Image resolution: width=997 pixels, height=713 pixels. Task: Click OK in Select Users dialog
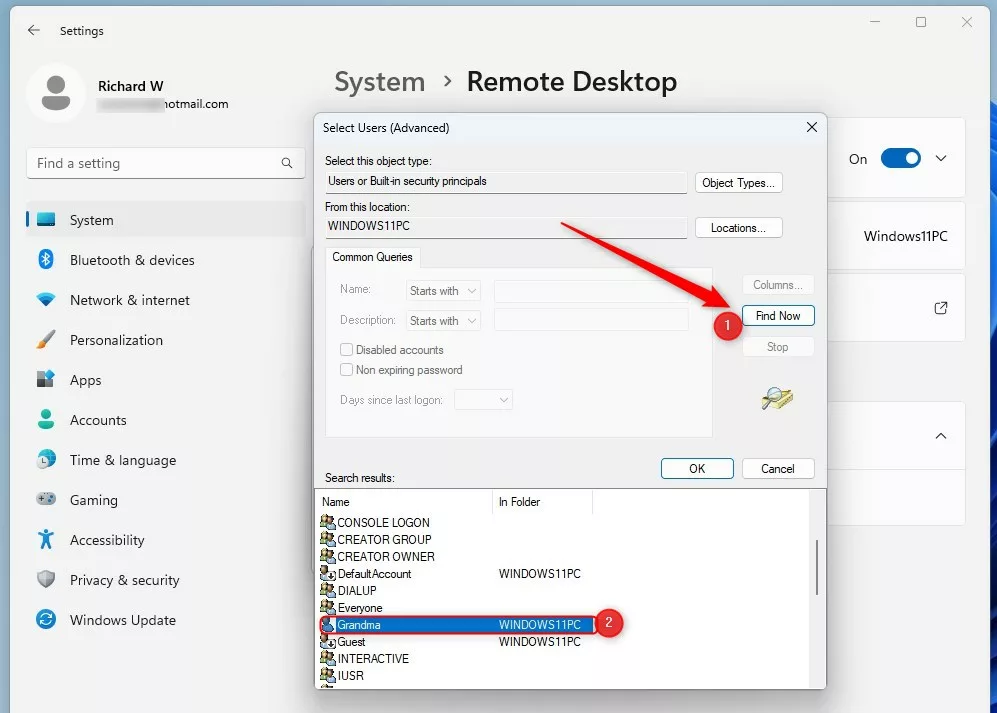[x=697, y=469]
